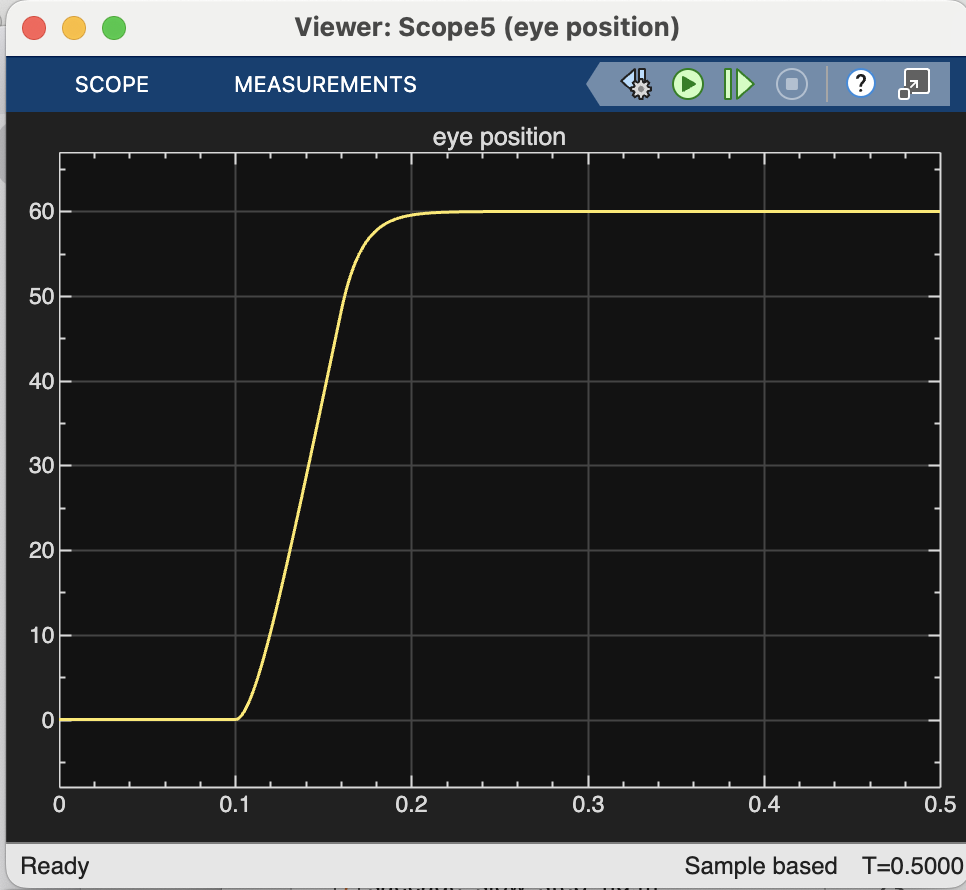Click the "Ready" status text

tap(55, 866)
